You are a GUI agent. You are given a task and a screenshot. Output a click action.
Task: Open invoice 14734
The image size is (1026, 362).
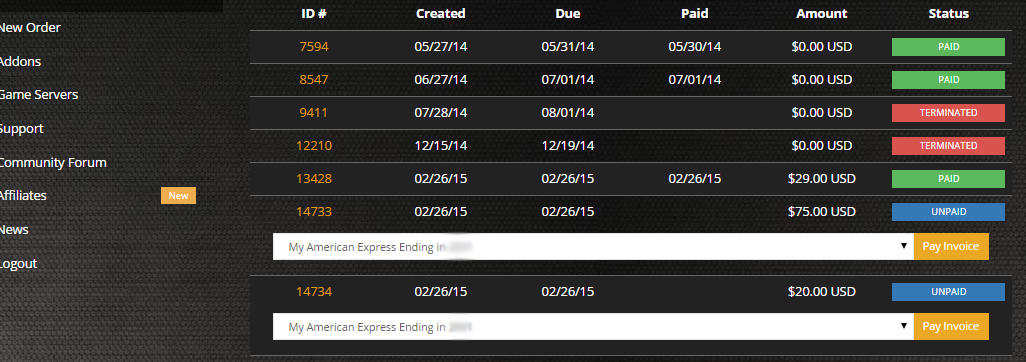[x=314, y=292]
